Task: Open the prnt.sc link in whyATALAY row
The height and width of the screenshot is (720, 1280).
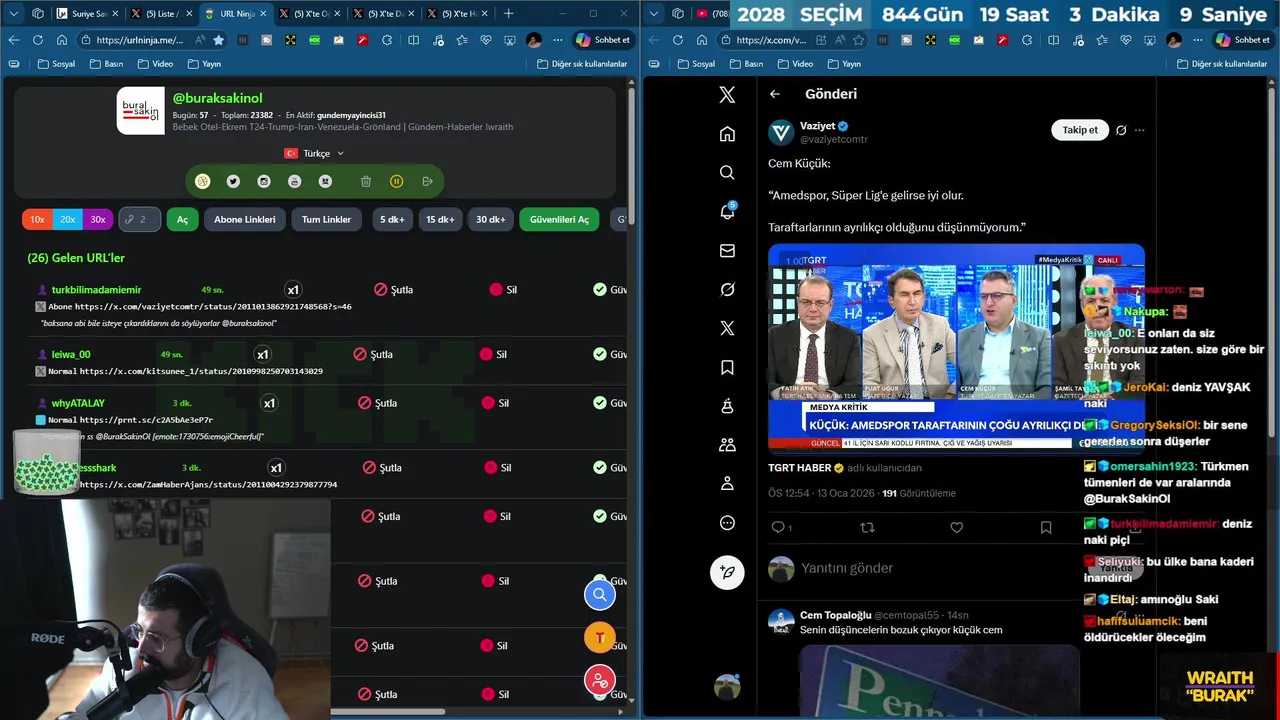Action: [x=146, y=420]
